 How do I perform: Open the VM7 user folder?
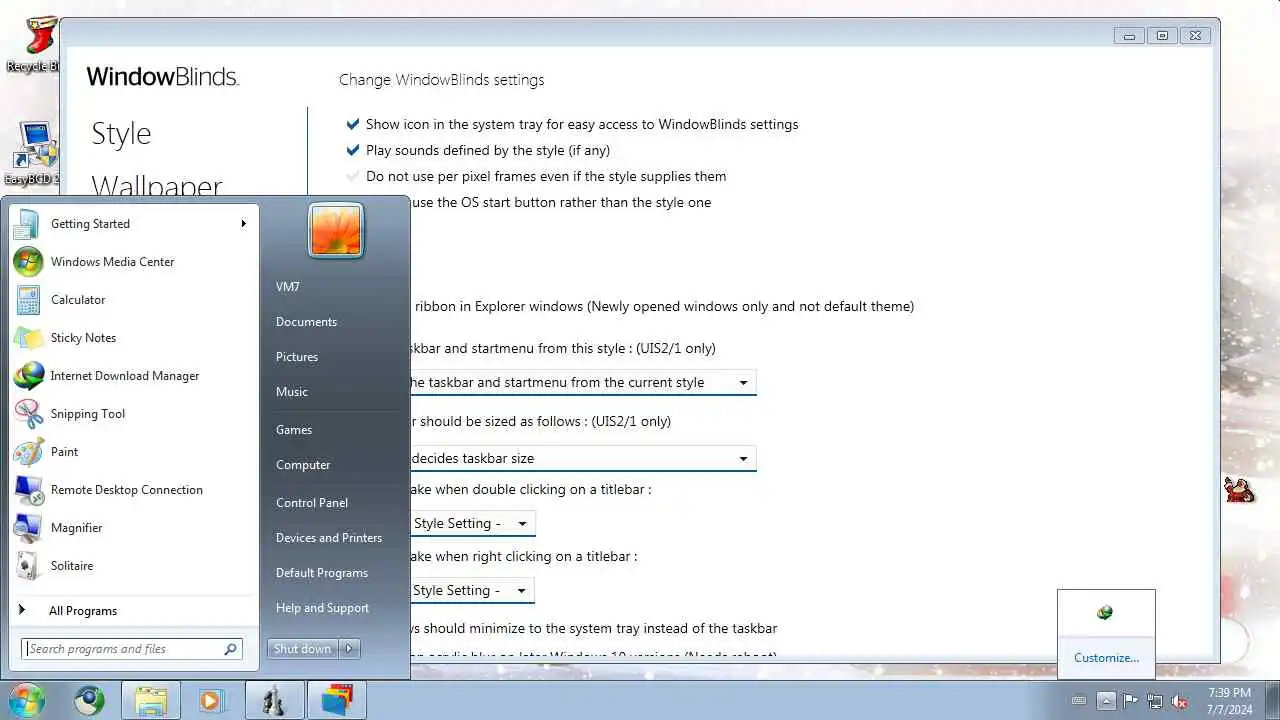click(x=288, y=287)
